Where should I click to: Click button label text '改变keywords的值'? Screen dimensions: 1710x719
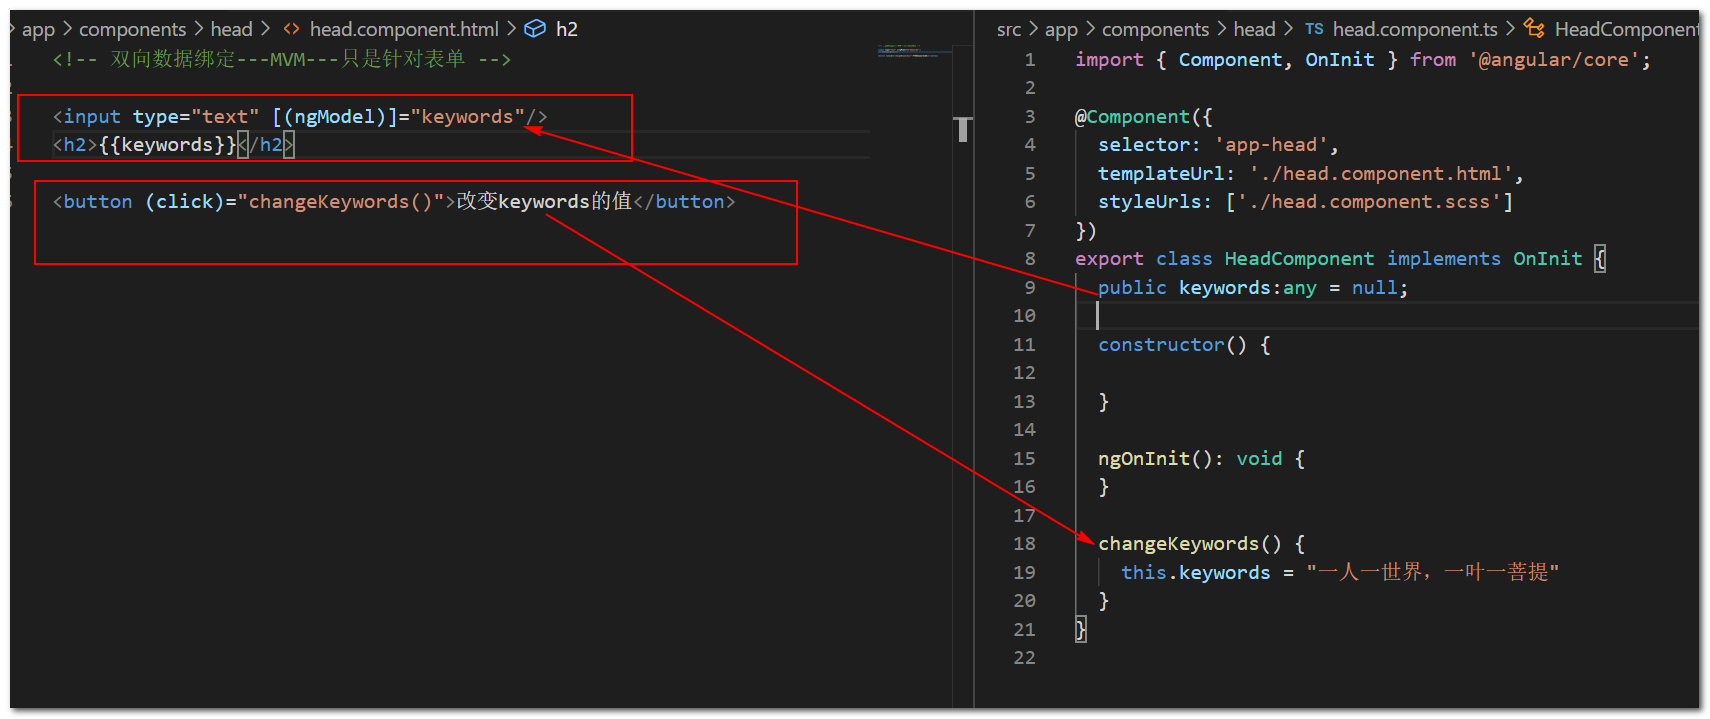tap(545, 202)
